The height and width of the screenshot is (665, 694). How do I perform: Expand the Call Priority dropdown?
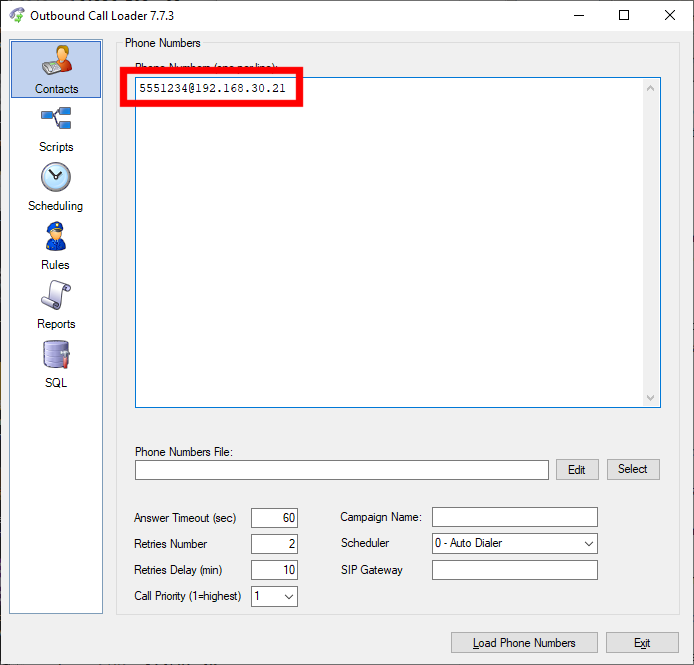click(288, 596)
